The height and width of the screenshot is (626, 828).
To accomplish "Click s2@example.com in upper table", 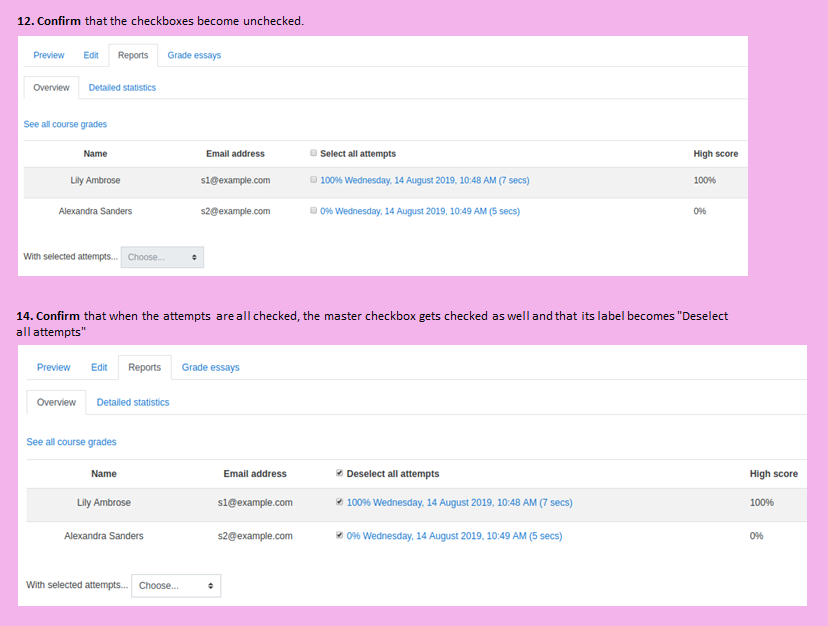I will coord(235,211).
